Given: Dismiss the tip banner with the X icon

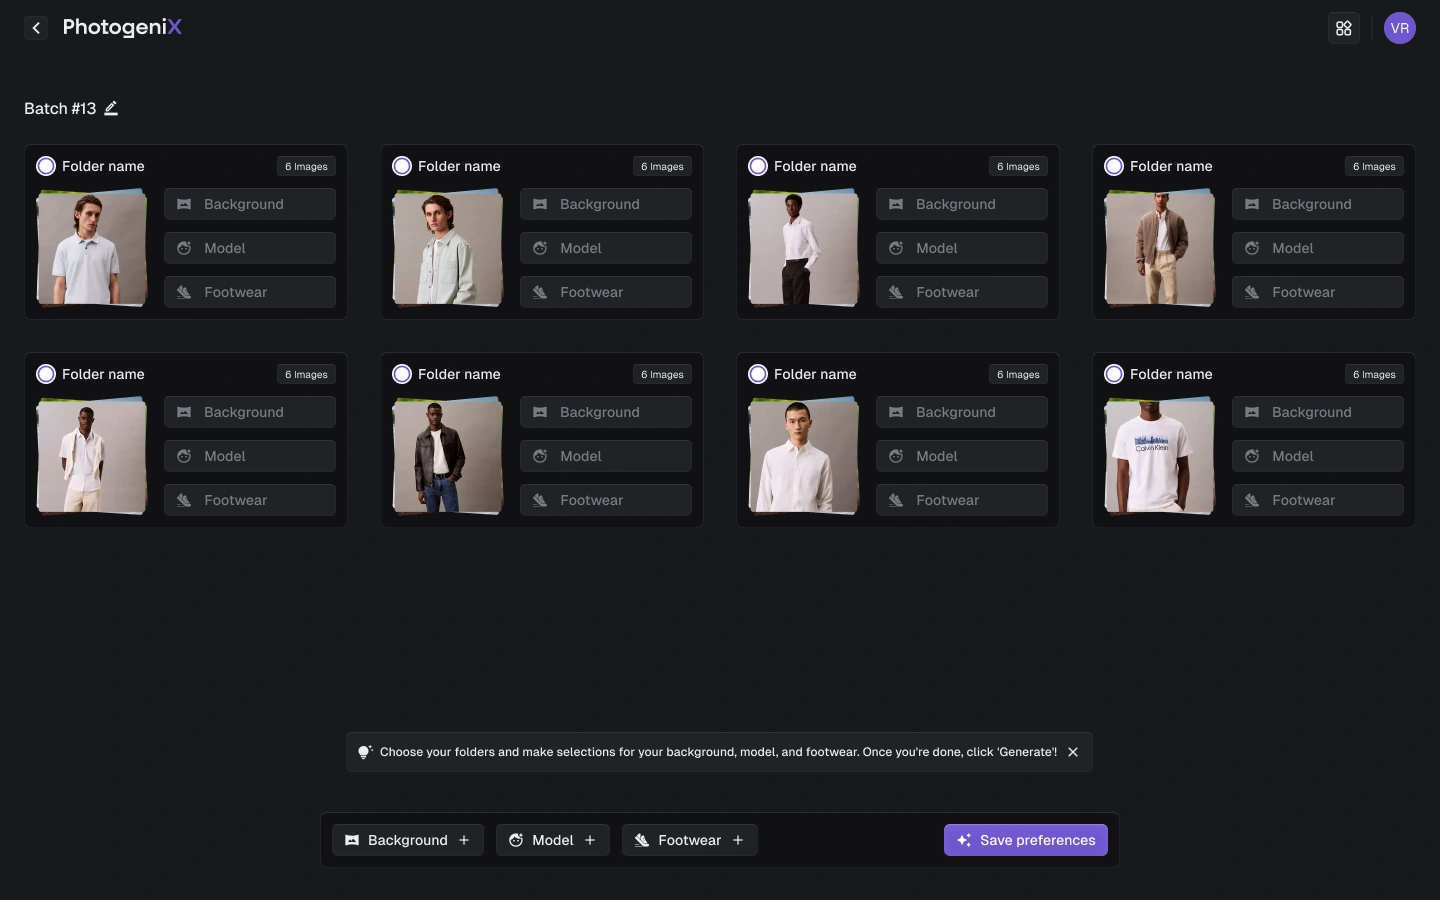Looking at the screenshot, I should pos(1073,752).
